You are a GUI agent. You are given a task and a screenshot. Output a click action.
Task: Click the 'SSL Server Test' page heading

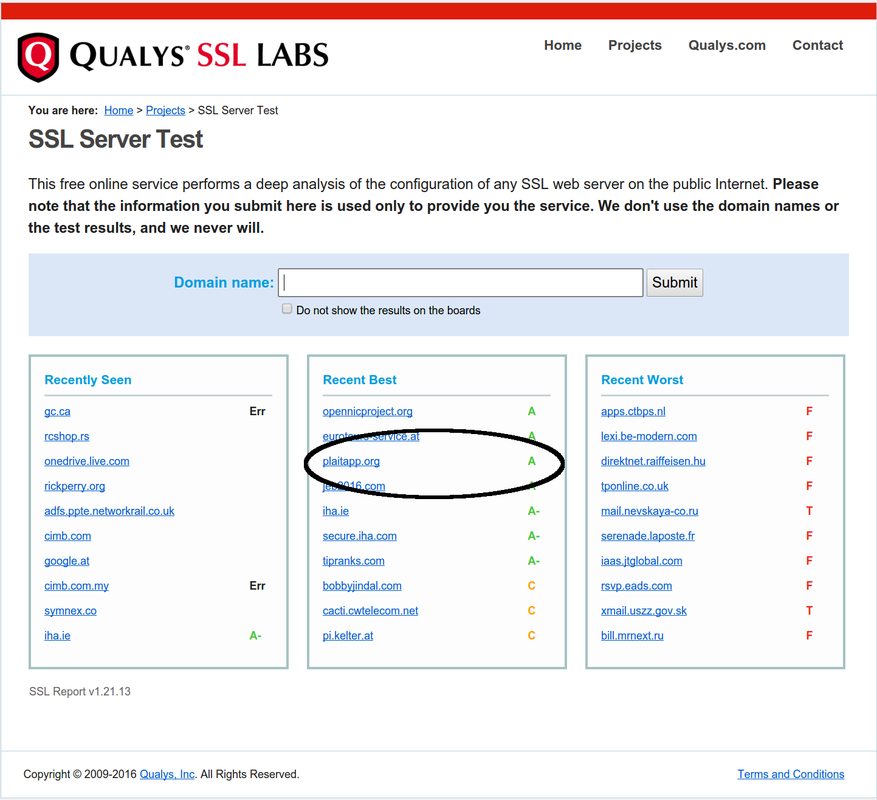116,139
